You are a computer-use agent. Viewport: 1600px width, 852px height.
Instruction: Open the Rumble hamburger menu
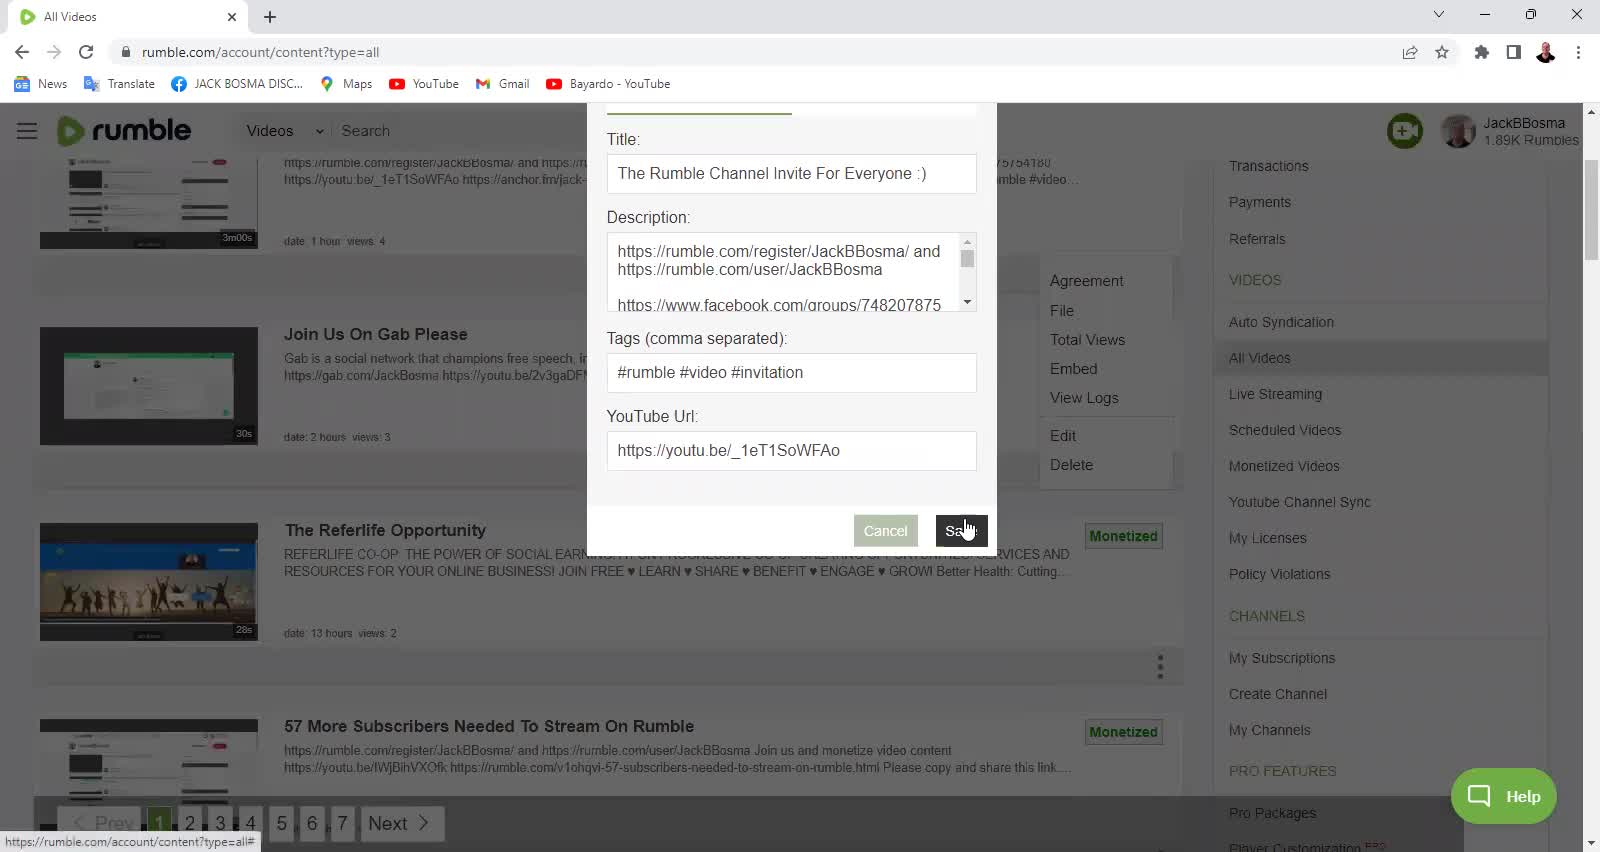pyautogui.click(x=27, y=131)
